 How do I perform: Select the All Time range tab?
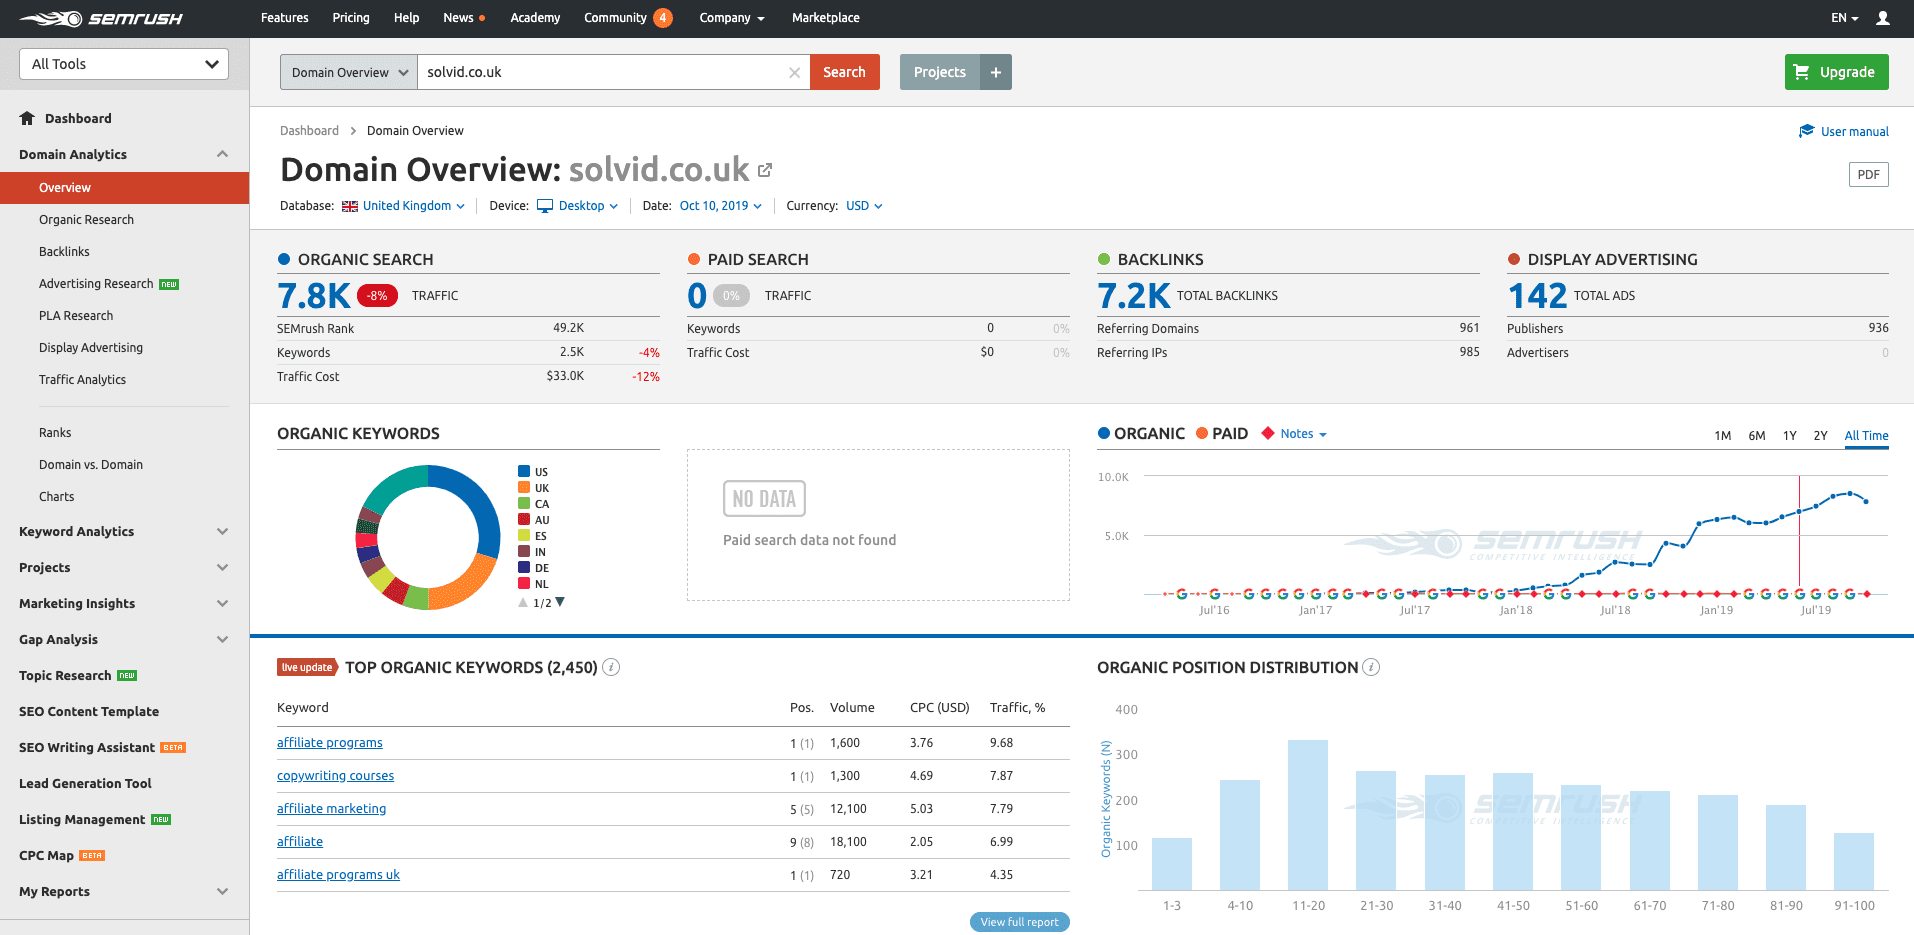pyautogui.click(x=1867, y=436)
